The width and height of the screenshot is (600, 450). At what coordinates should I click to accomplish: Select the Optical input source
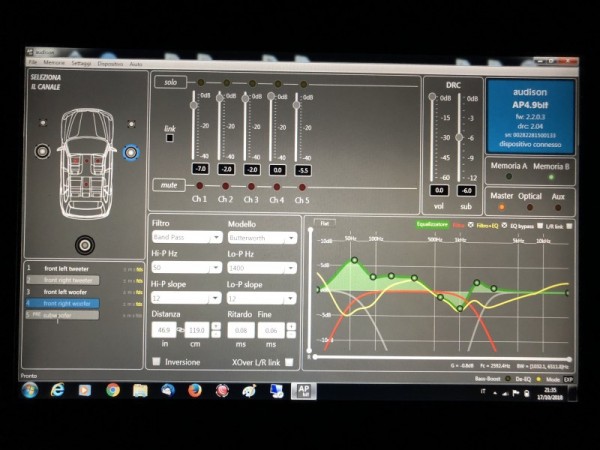tap(530, 207)
